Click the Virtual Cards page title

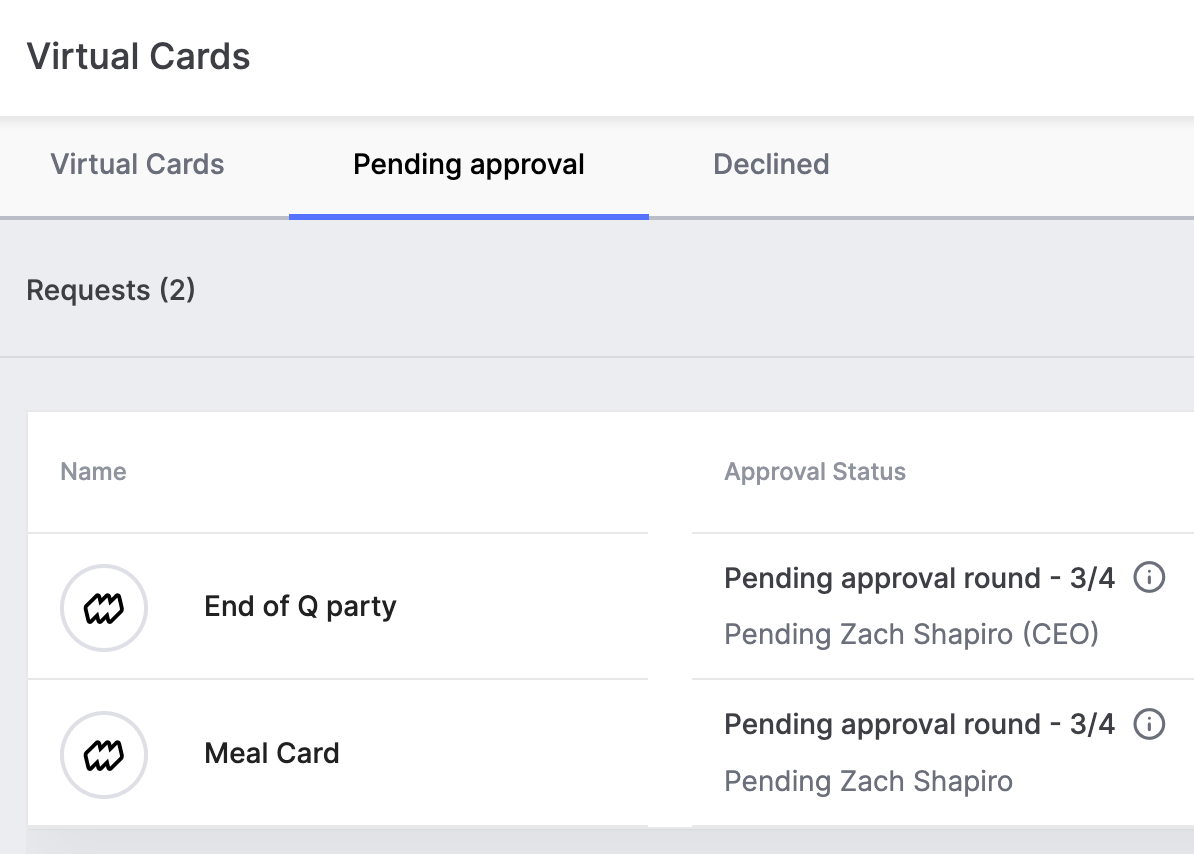[138, 56]
